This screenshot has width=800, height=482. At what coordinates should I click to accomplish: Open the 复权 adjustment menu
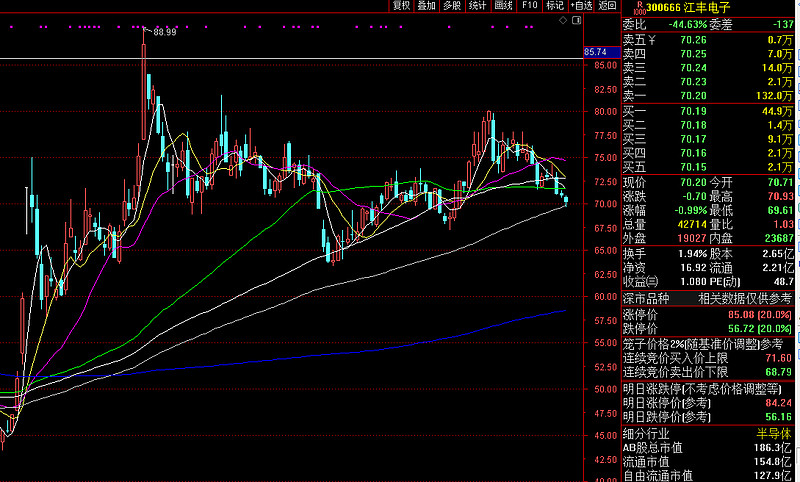coord(400,6)
